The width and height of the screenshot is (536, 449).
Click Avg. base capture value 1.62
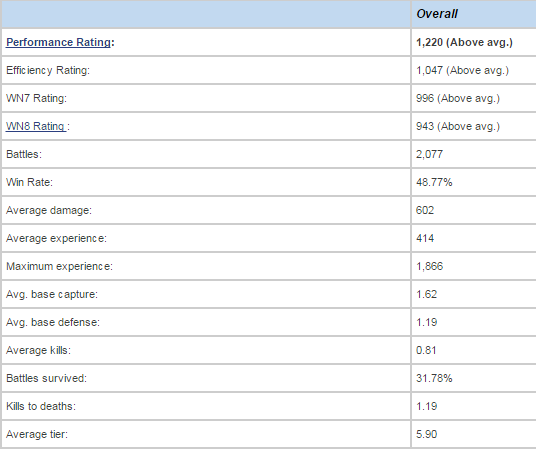pyautogui.click(x=427, y=294)
